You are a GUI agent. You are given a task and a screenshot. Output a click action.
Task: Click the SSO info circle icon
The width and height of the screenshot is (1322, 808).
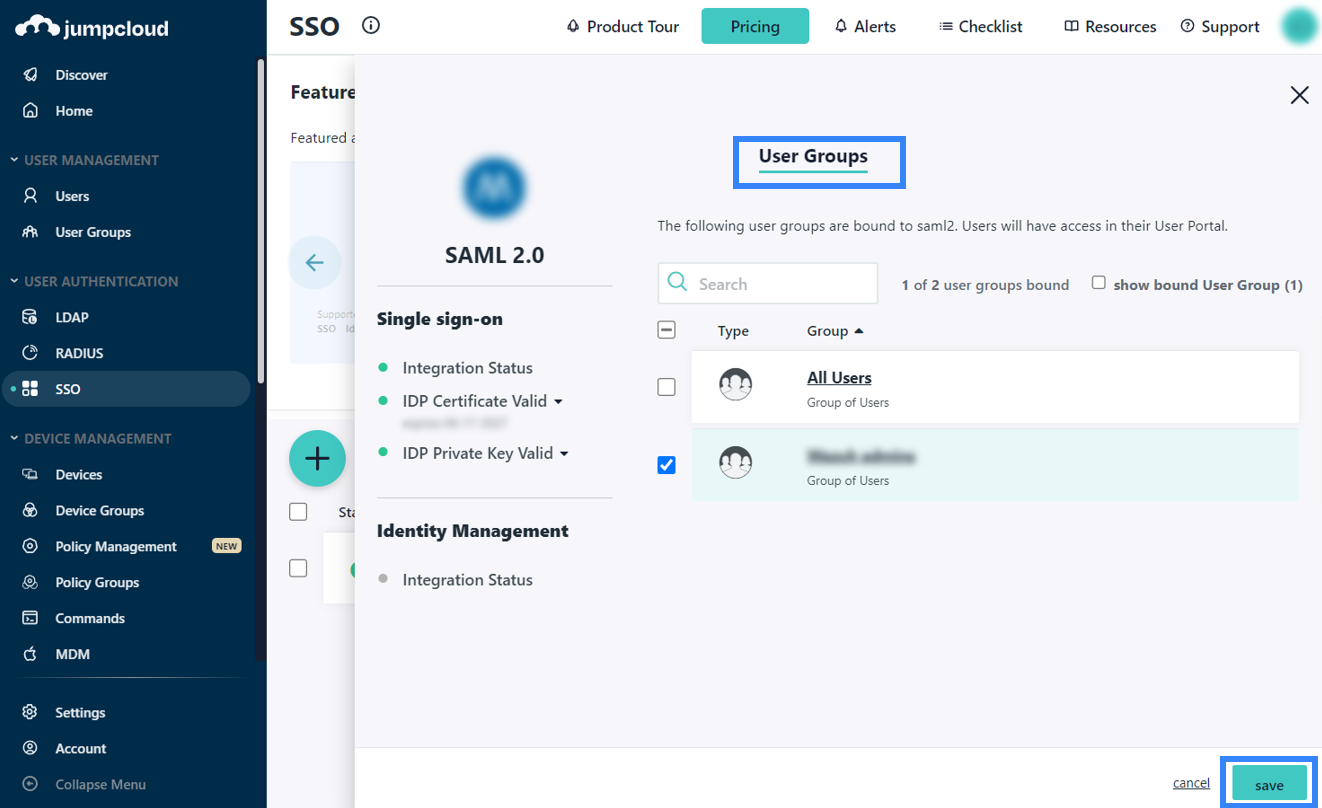coord(371,26)
